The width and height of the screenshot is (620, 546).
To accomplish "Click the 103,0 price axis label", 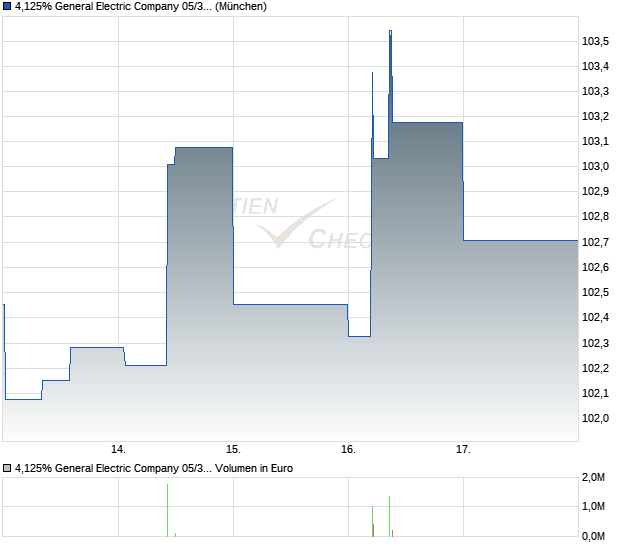I will pos(596,166).
